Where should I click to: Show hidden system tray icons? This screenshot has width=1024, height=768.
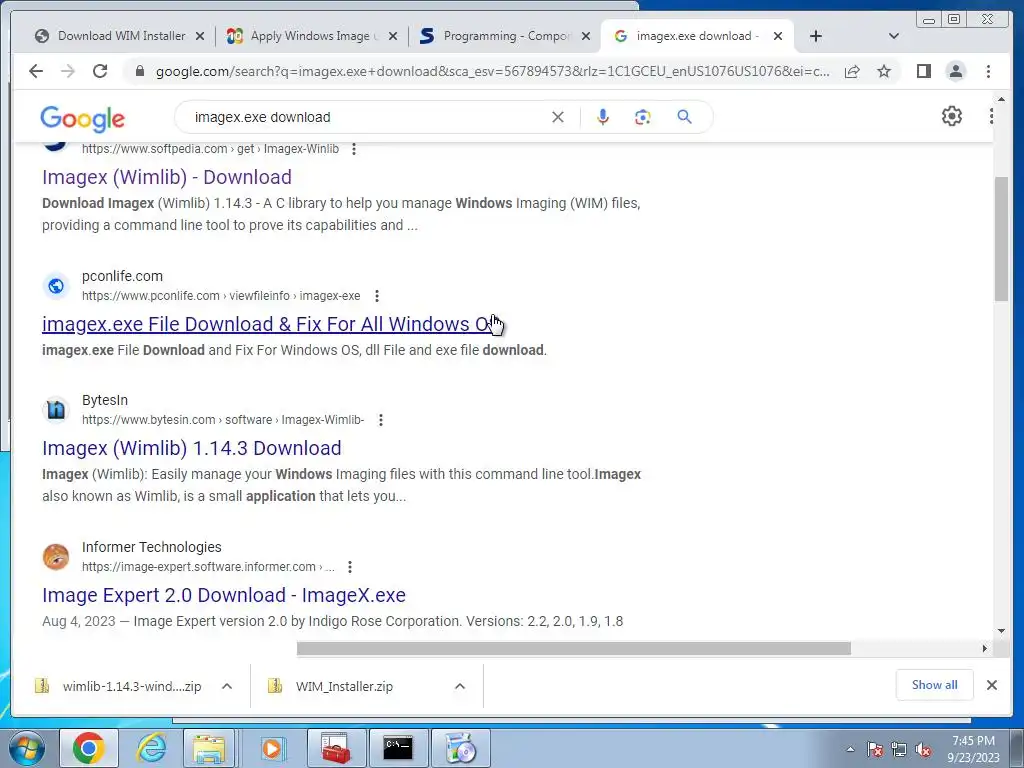(850, 749)
